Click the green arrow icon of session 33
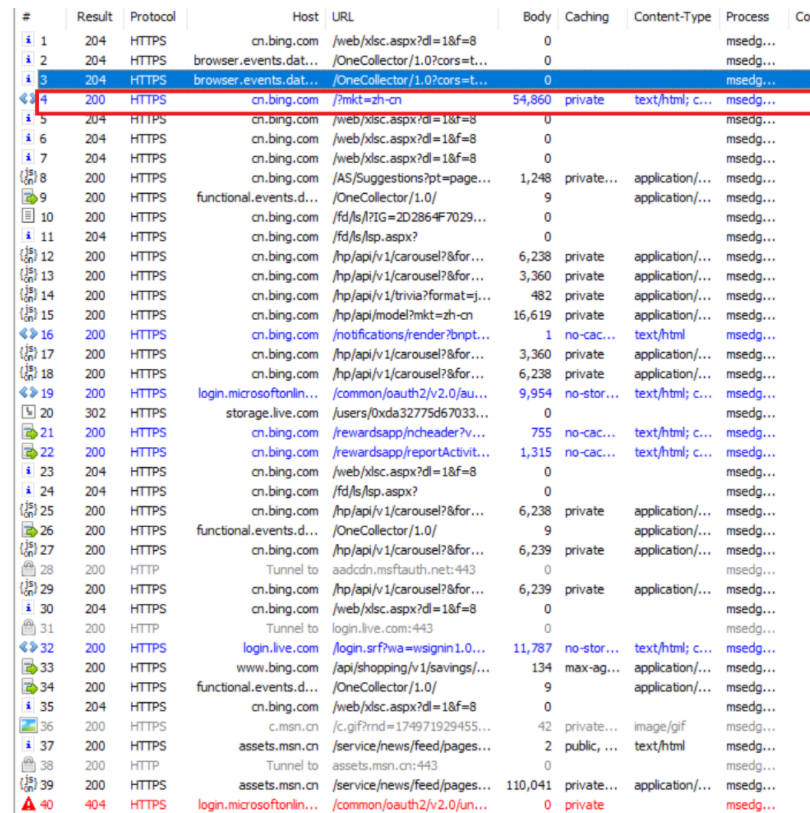 point(29,667)
